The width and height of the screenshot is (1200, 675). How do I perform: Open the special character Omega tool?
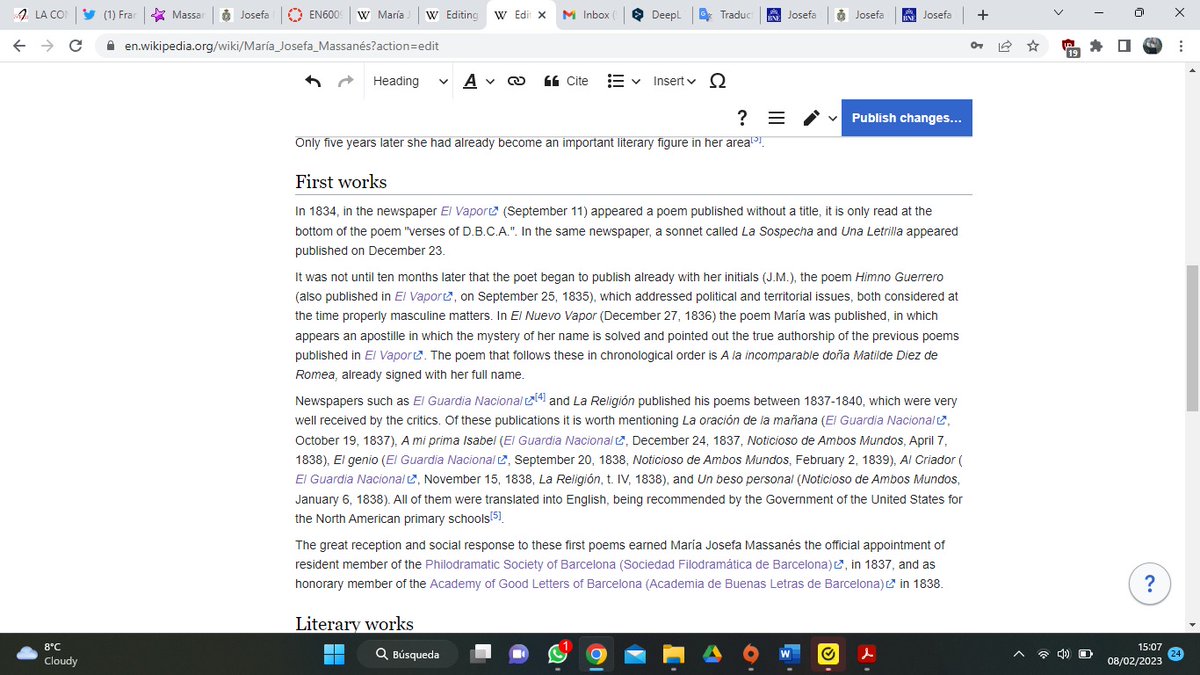click(717, 82)
